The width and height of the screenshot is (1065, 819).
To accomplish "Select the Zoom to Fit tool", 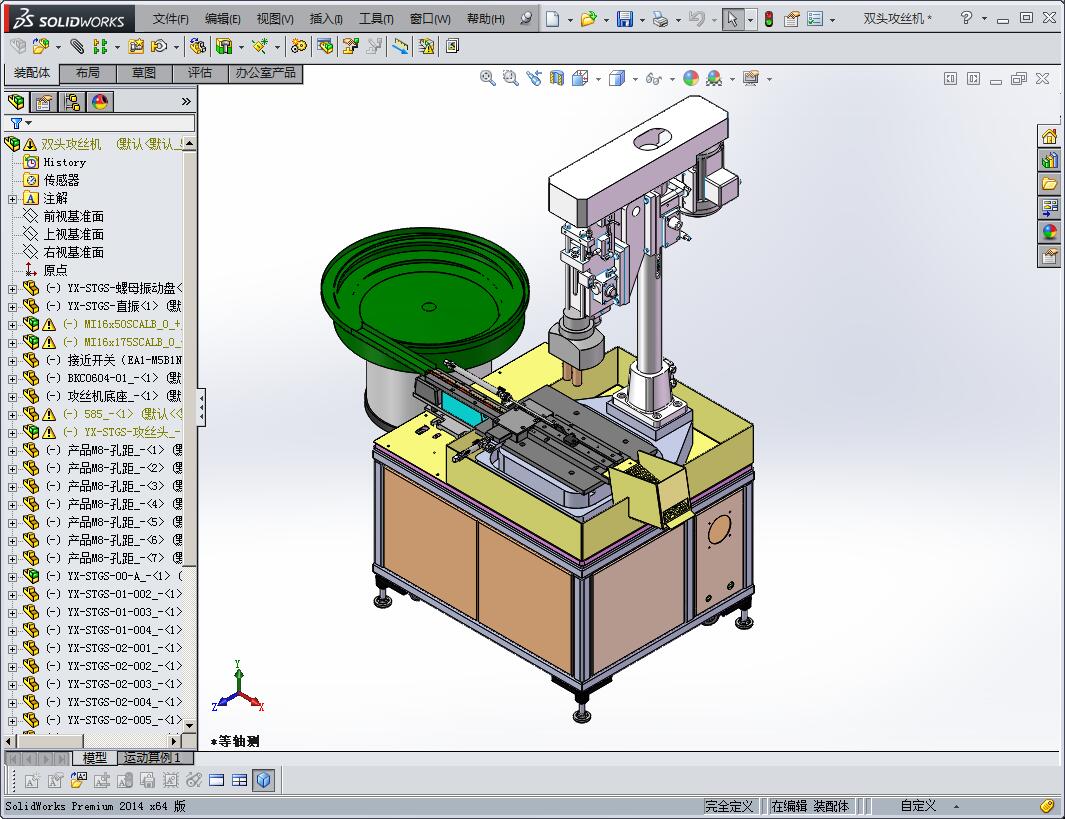I will point(487,77).
